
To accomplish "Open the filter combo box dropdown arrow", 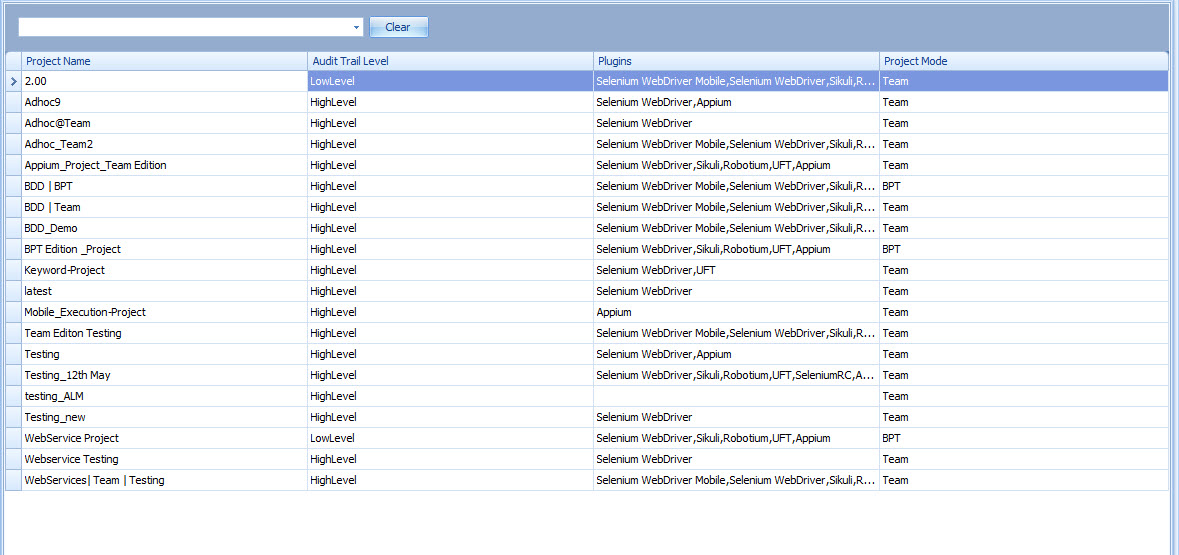I will [356, 27].
